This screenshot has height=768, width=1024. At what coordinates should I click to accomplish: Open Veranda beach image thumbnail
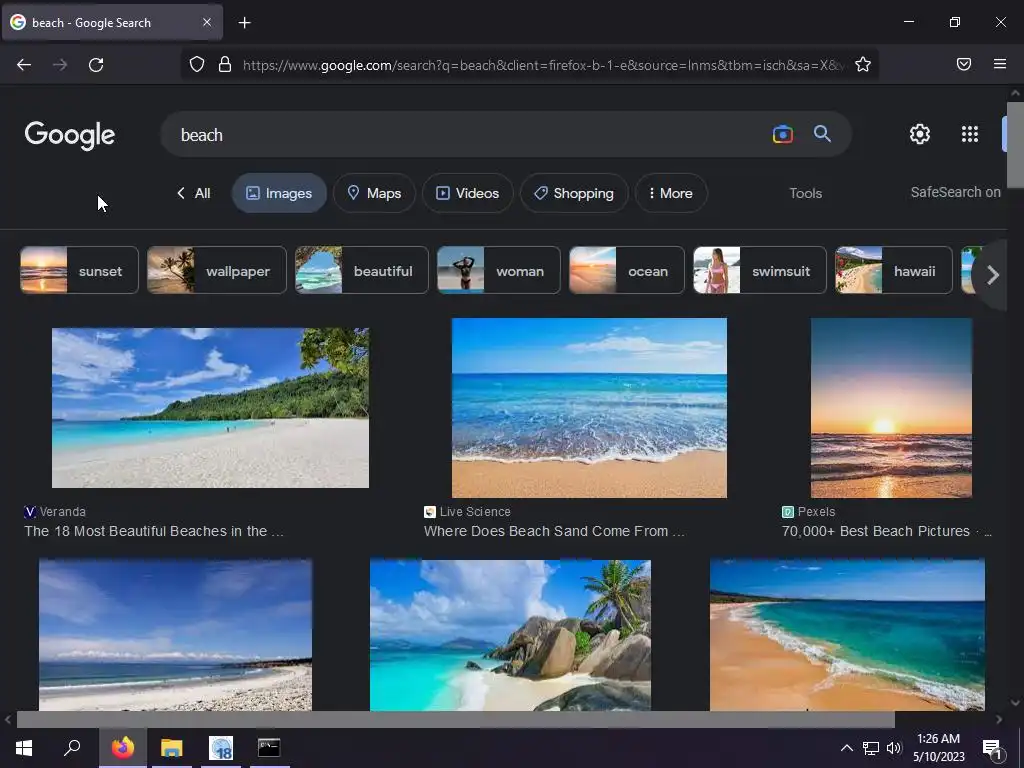click(210, 408)
